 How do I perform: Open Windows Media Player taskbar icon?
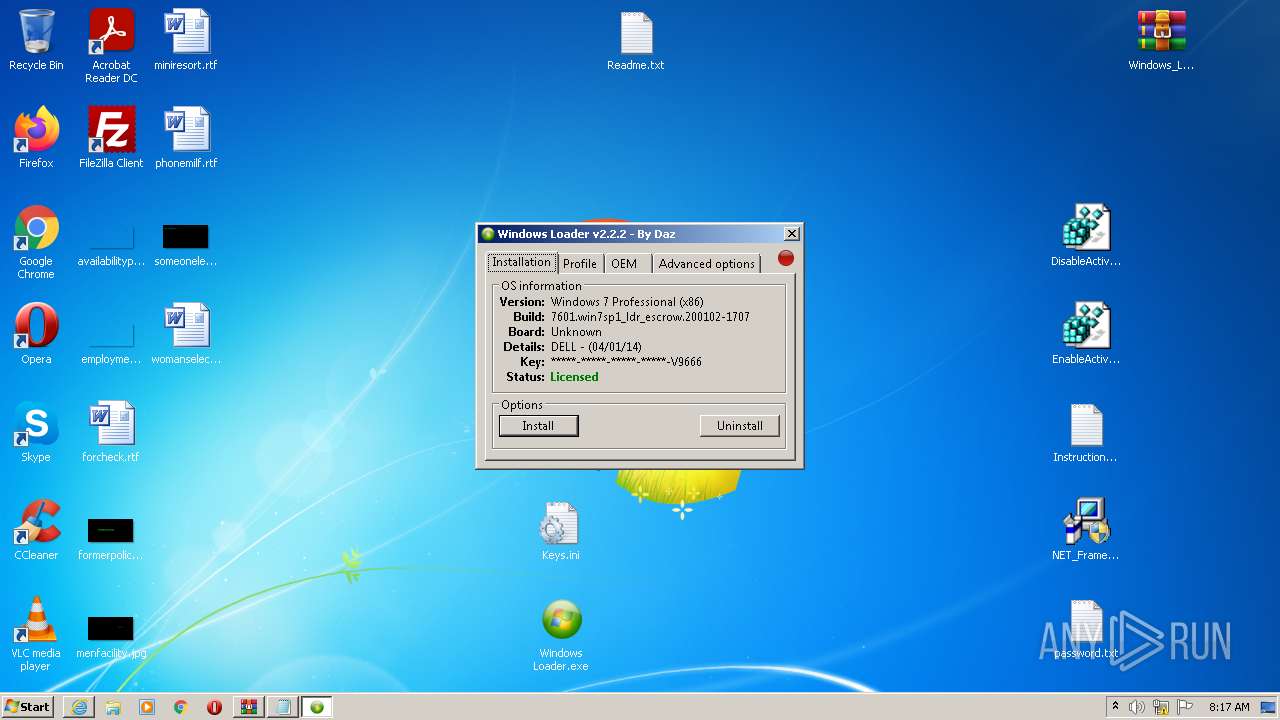click(x=147, y=707)
